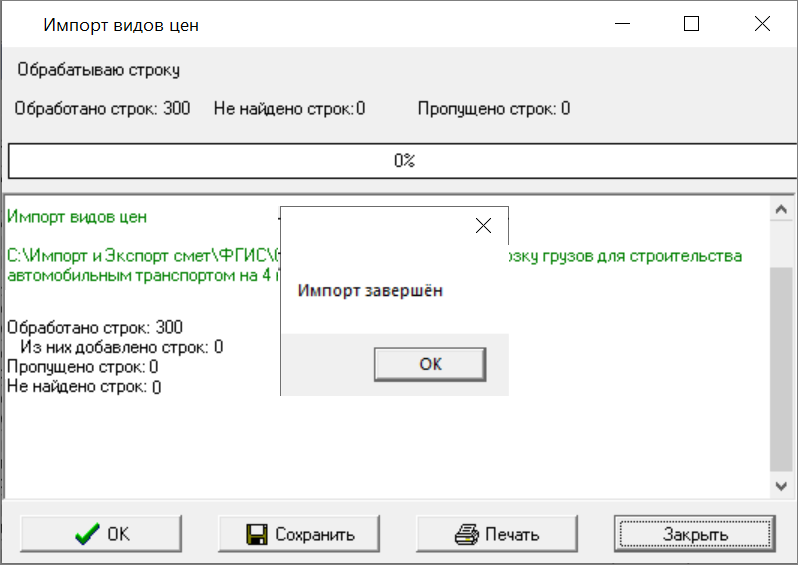Click the 'Импорт завершён' message text
Viewport: 798px width, 565px height.
tap(370, 291)
